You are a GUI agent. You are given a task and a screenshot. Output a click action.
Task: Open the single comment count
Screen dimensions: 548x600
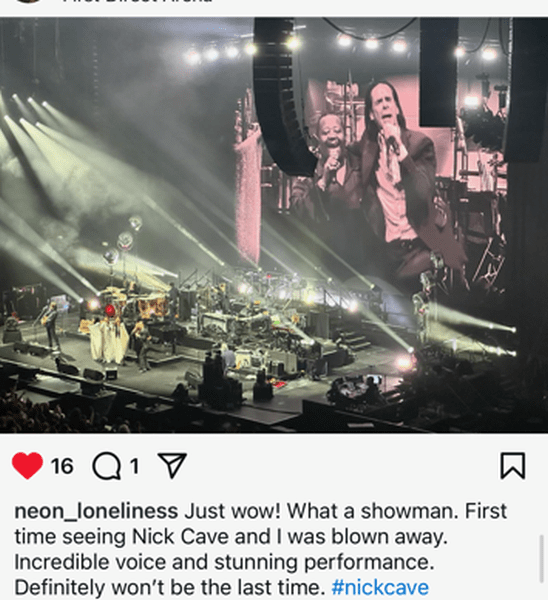(134, 466)
